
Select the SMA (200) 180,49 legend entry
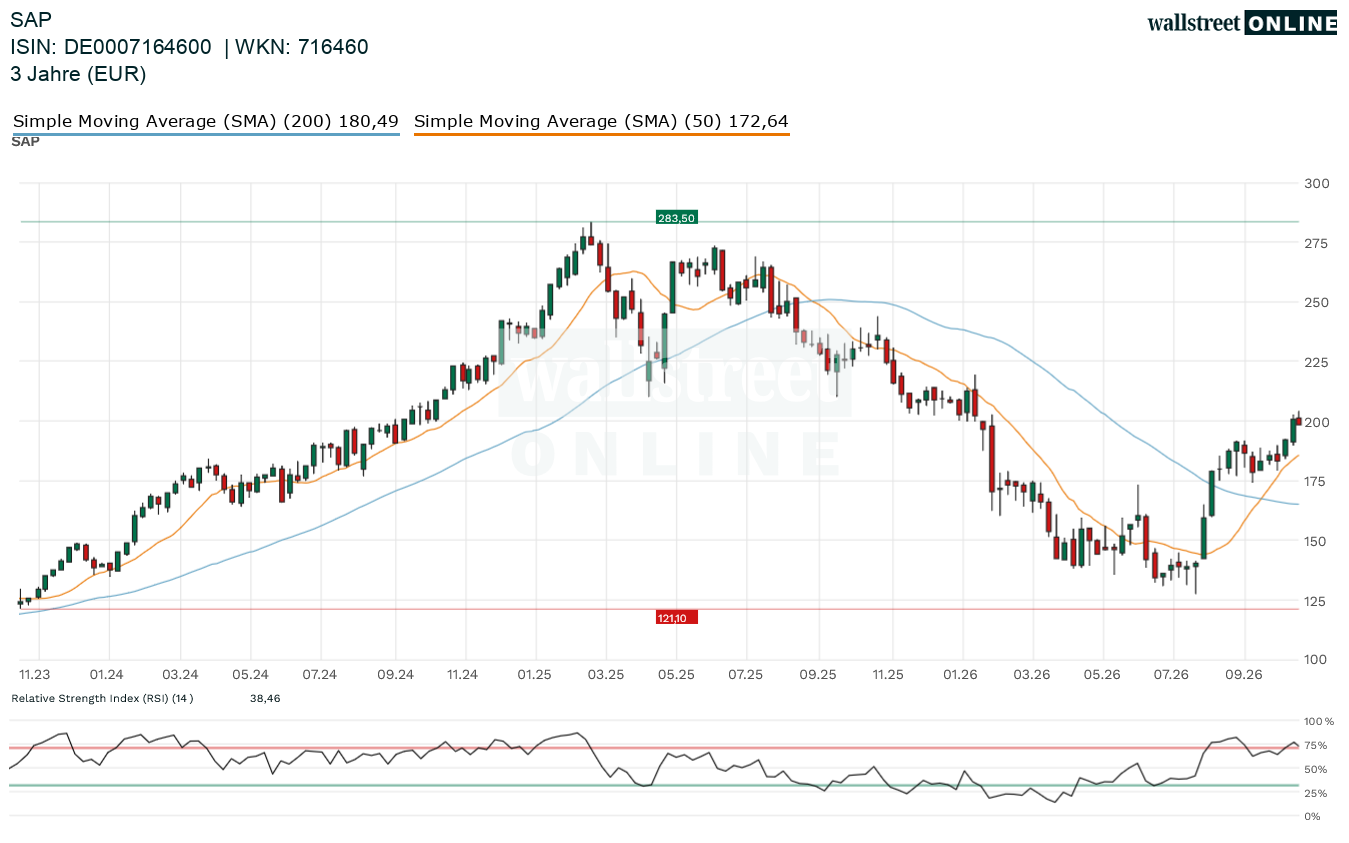[x=206, y=122]
